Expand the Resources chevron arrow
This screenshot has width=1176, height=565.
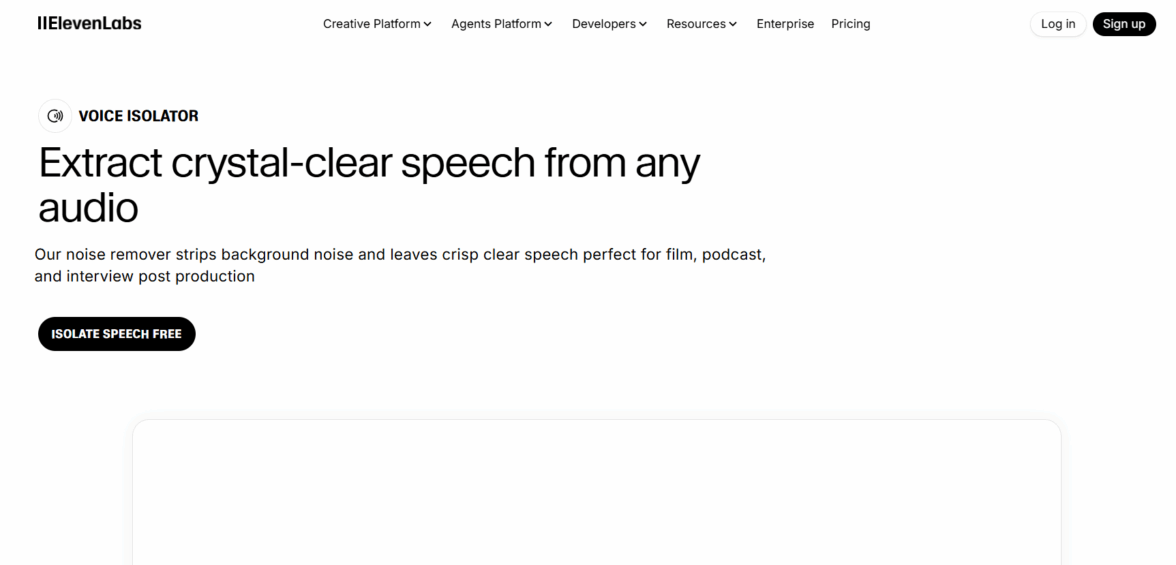733,24
